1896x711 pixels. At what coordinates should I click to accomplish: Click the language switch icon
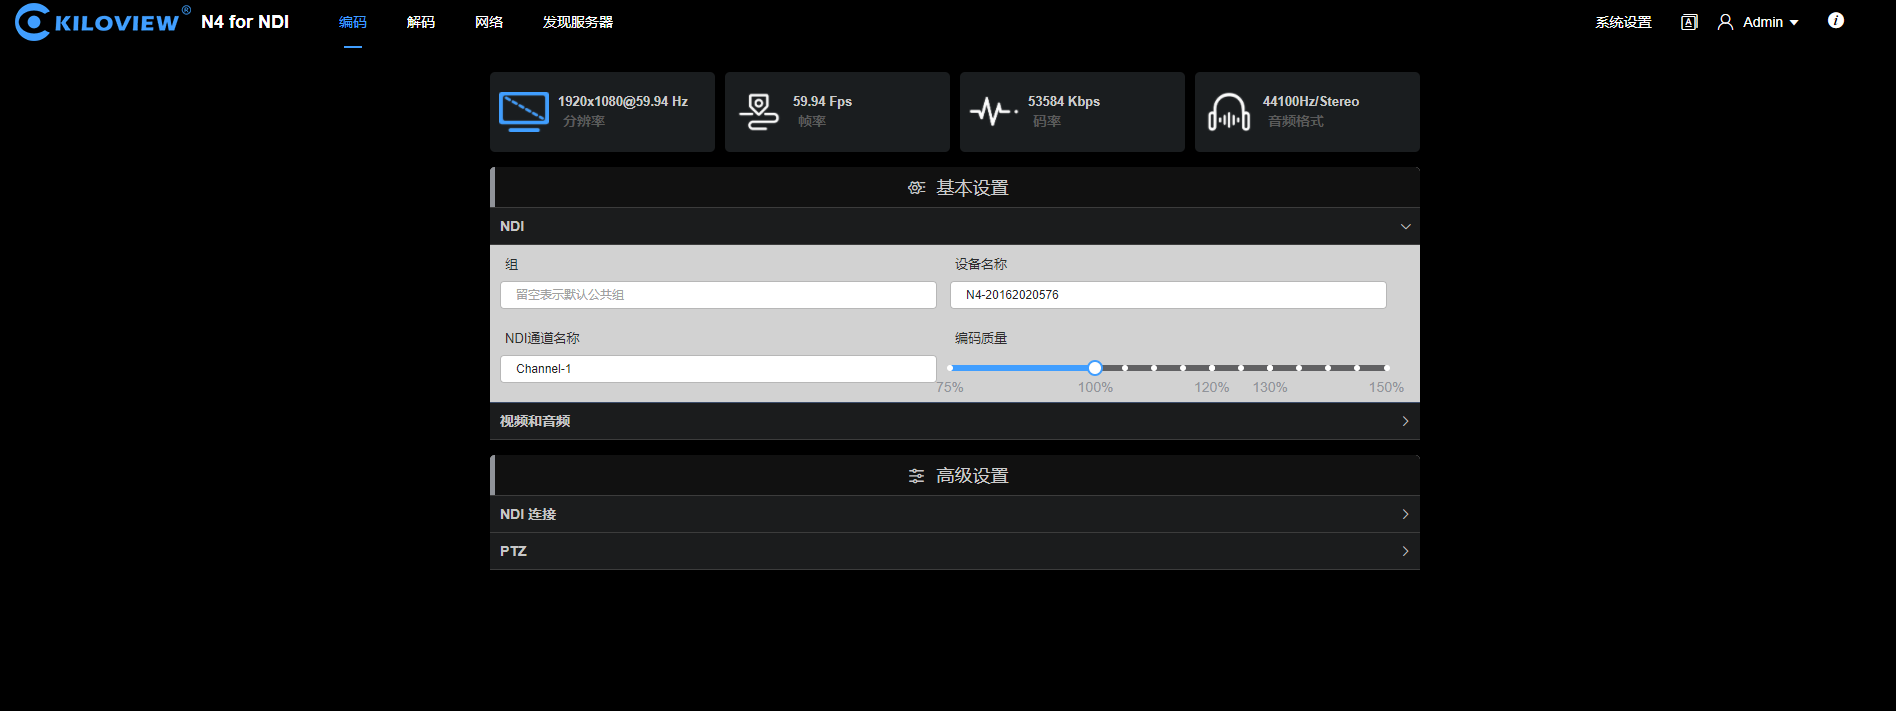pyautogui.click(x=1689, y=22)
